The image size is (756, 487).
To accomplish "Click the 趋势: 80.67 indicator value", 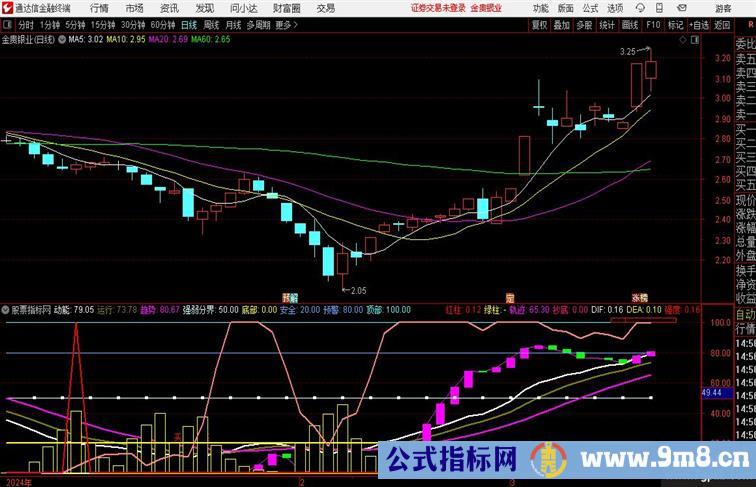I will pyautogui.click(x=160, y=310).
